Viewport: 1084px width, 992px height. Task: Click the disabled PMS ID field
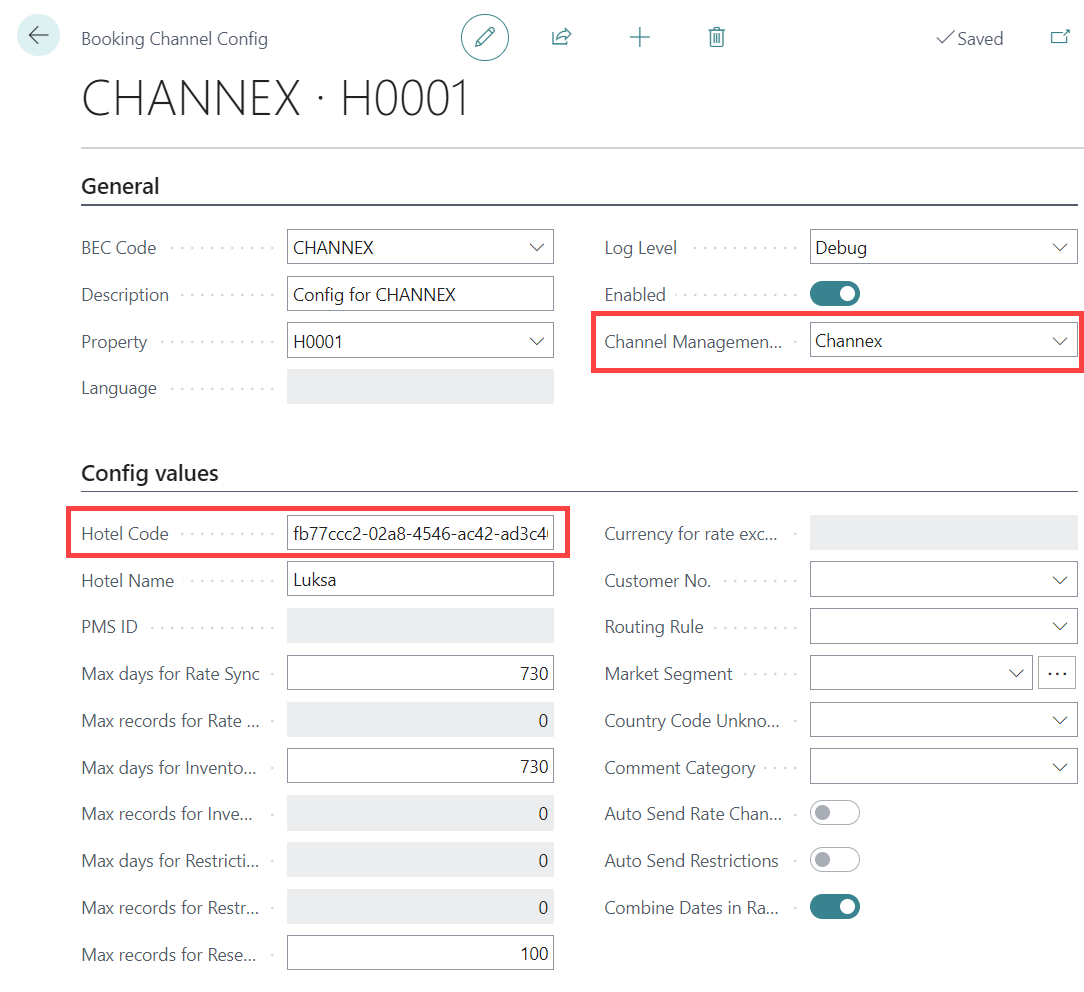pyautogui.click(x=420, y=626)
